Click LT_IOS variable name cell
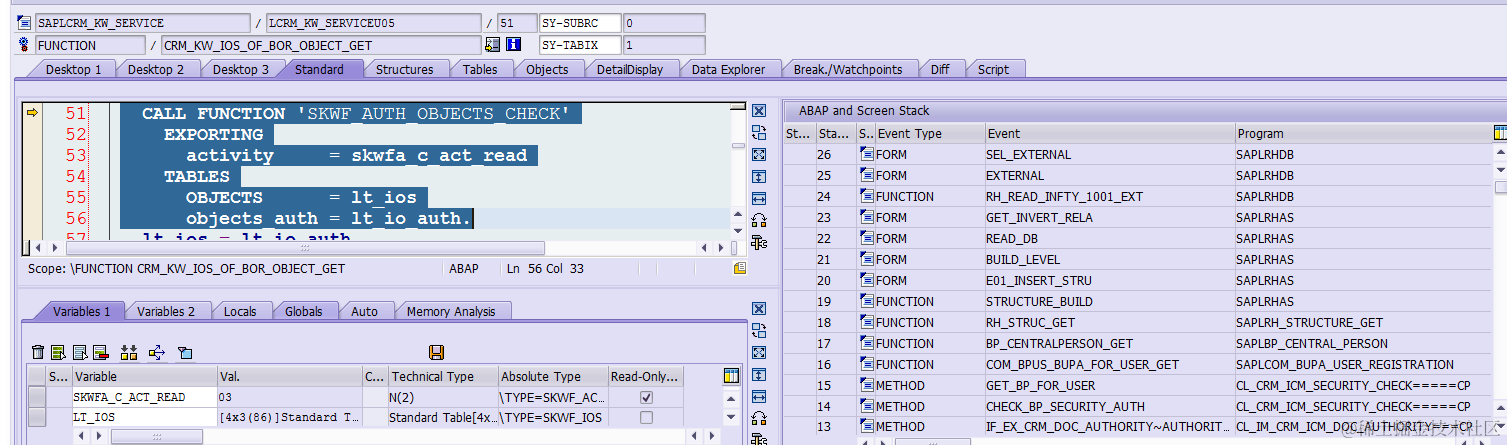 click(x=143, y=417)
